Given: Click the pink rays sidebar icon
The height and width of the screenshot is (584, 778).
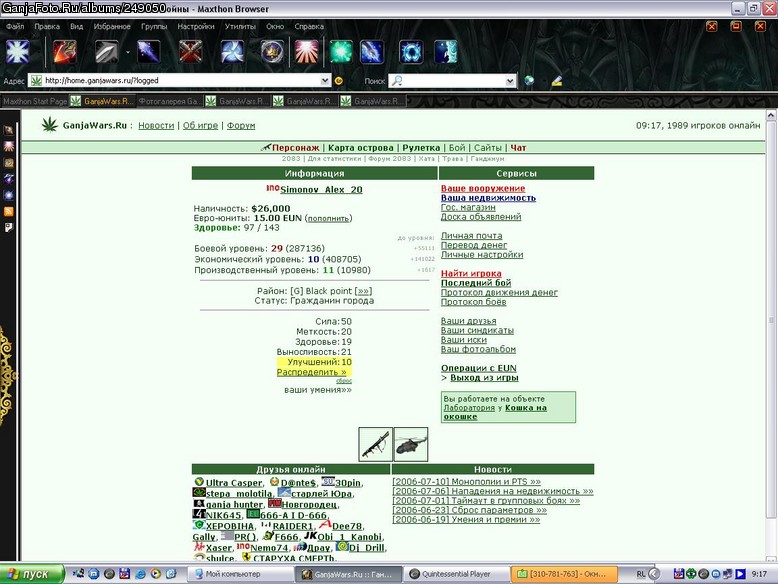Looking at the screenshot, I should [8, 146].
